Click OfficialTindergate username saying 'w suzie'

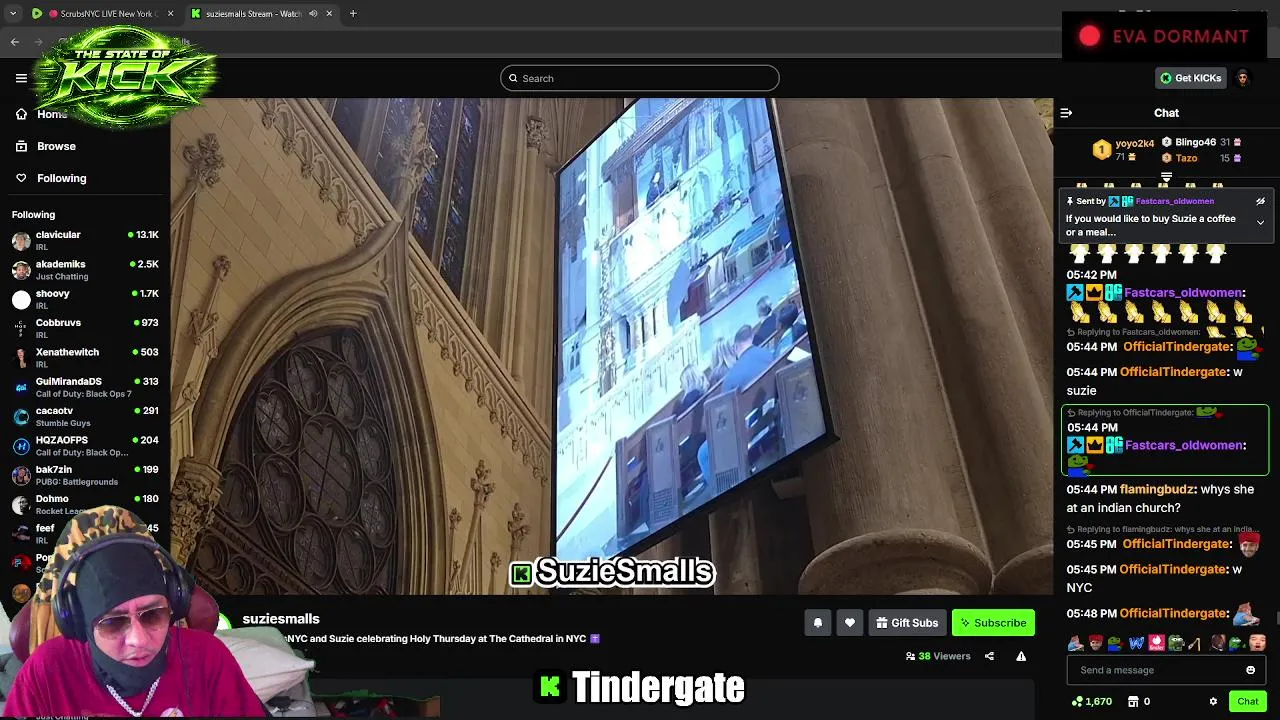tap(1173, 371)
